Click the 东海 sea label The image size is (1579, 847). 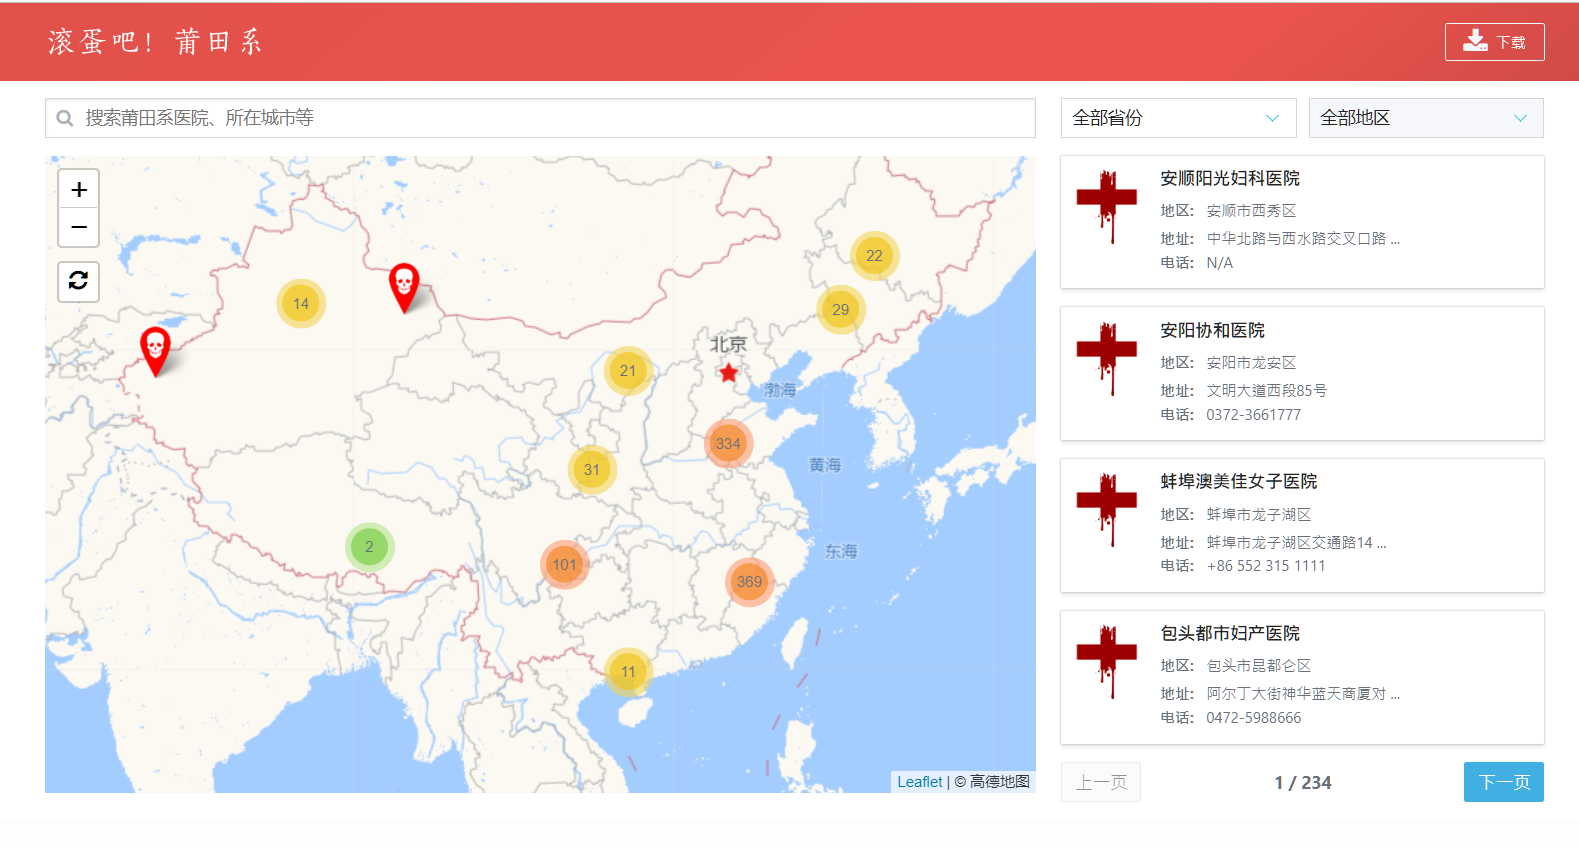pyautogui.click(x=841, y=551)
